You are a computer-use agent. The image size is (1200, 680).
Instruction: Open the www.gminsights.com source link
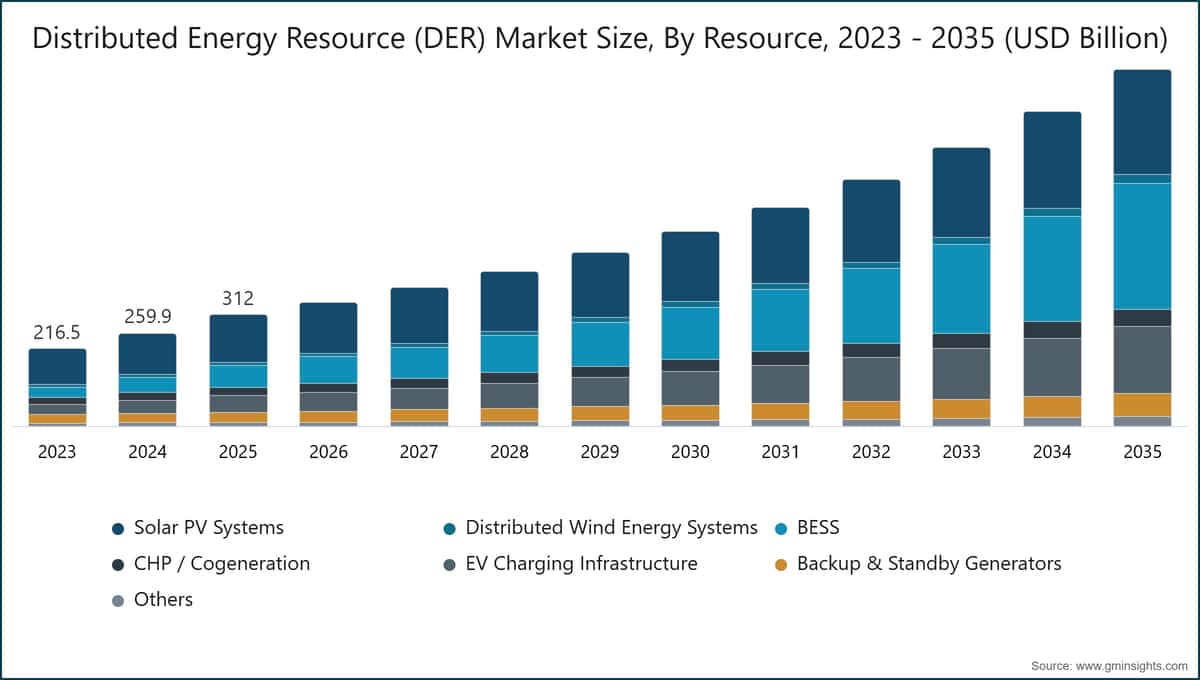tap(1134, 665)
